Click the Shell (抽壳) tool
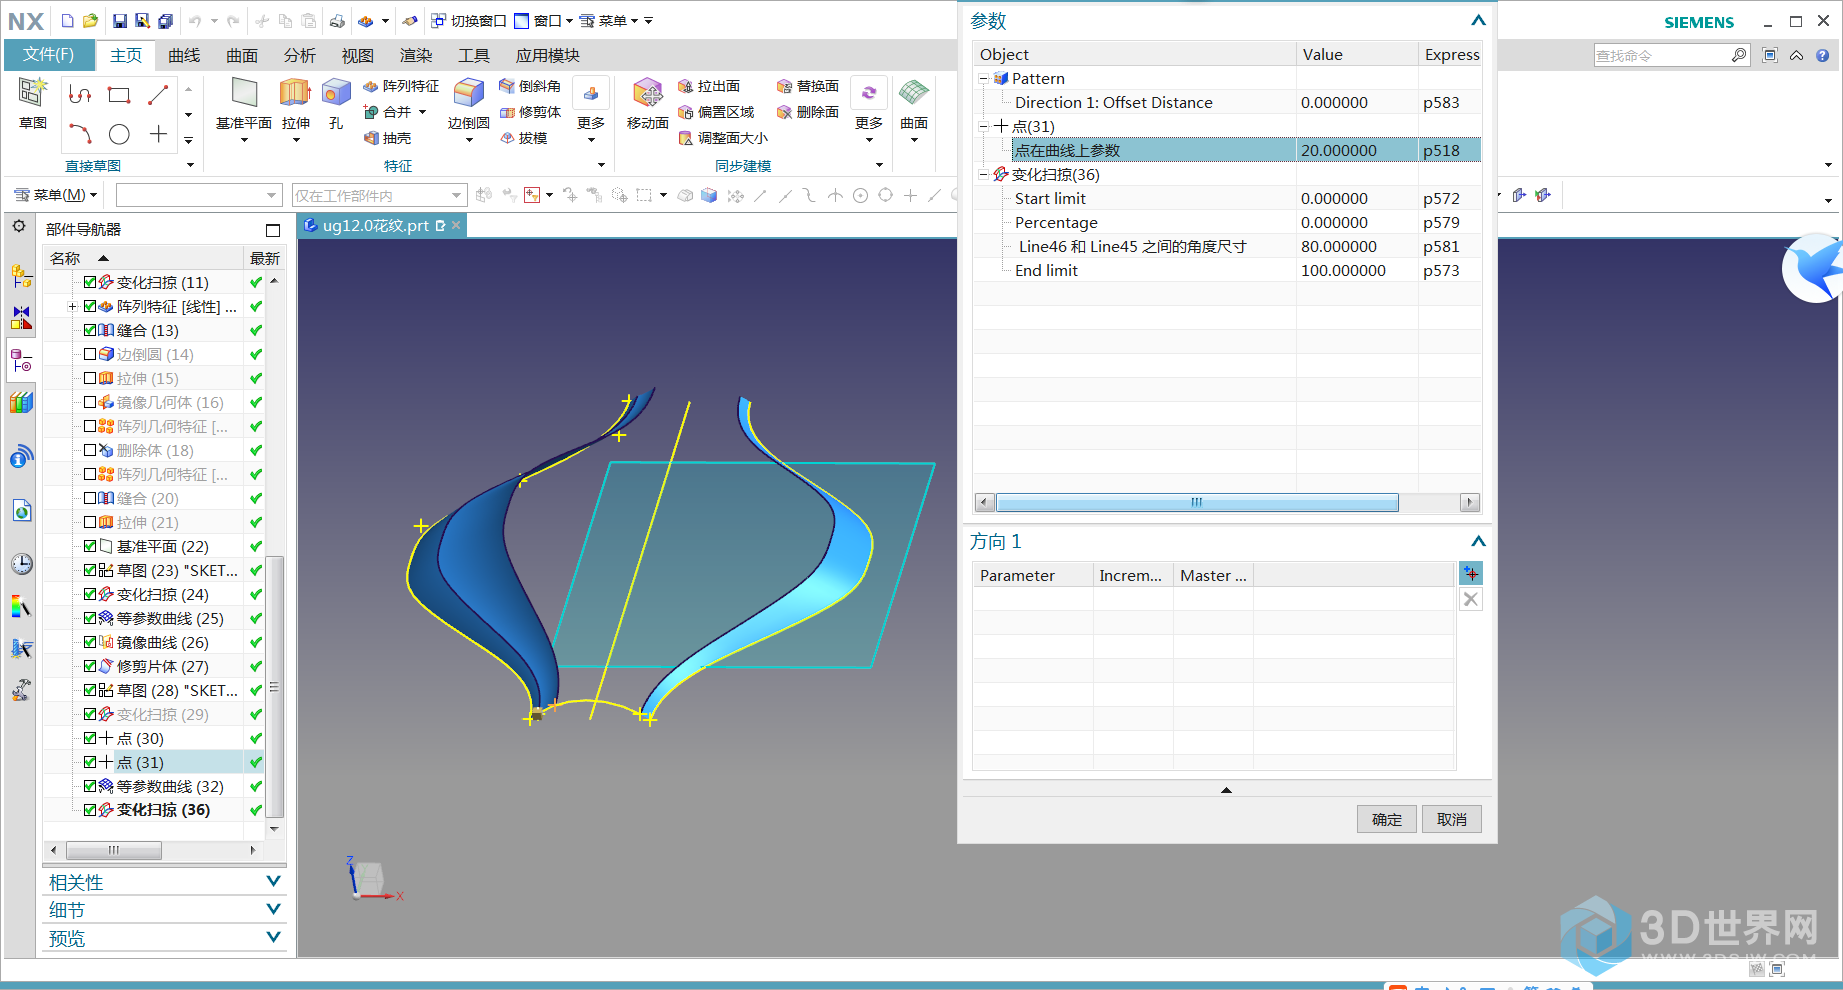This screenshot has width=1843, height=990. click(x=388, y=138)
